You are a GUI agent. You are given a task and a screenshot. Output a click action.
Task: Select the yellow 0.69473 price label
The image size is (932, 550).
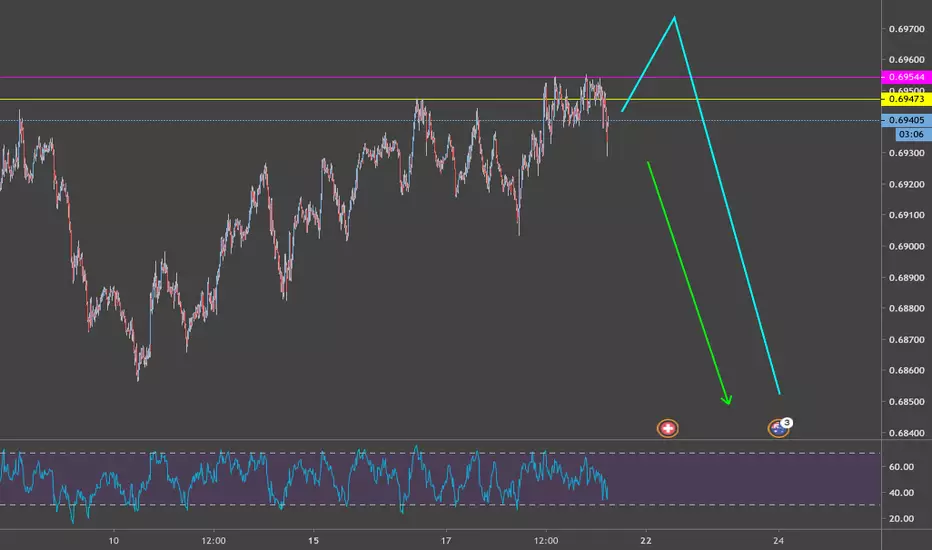coord(906,99)
